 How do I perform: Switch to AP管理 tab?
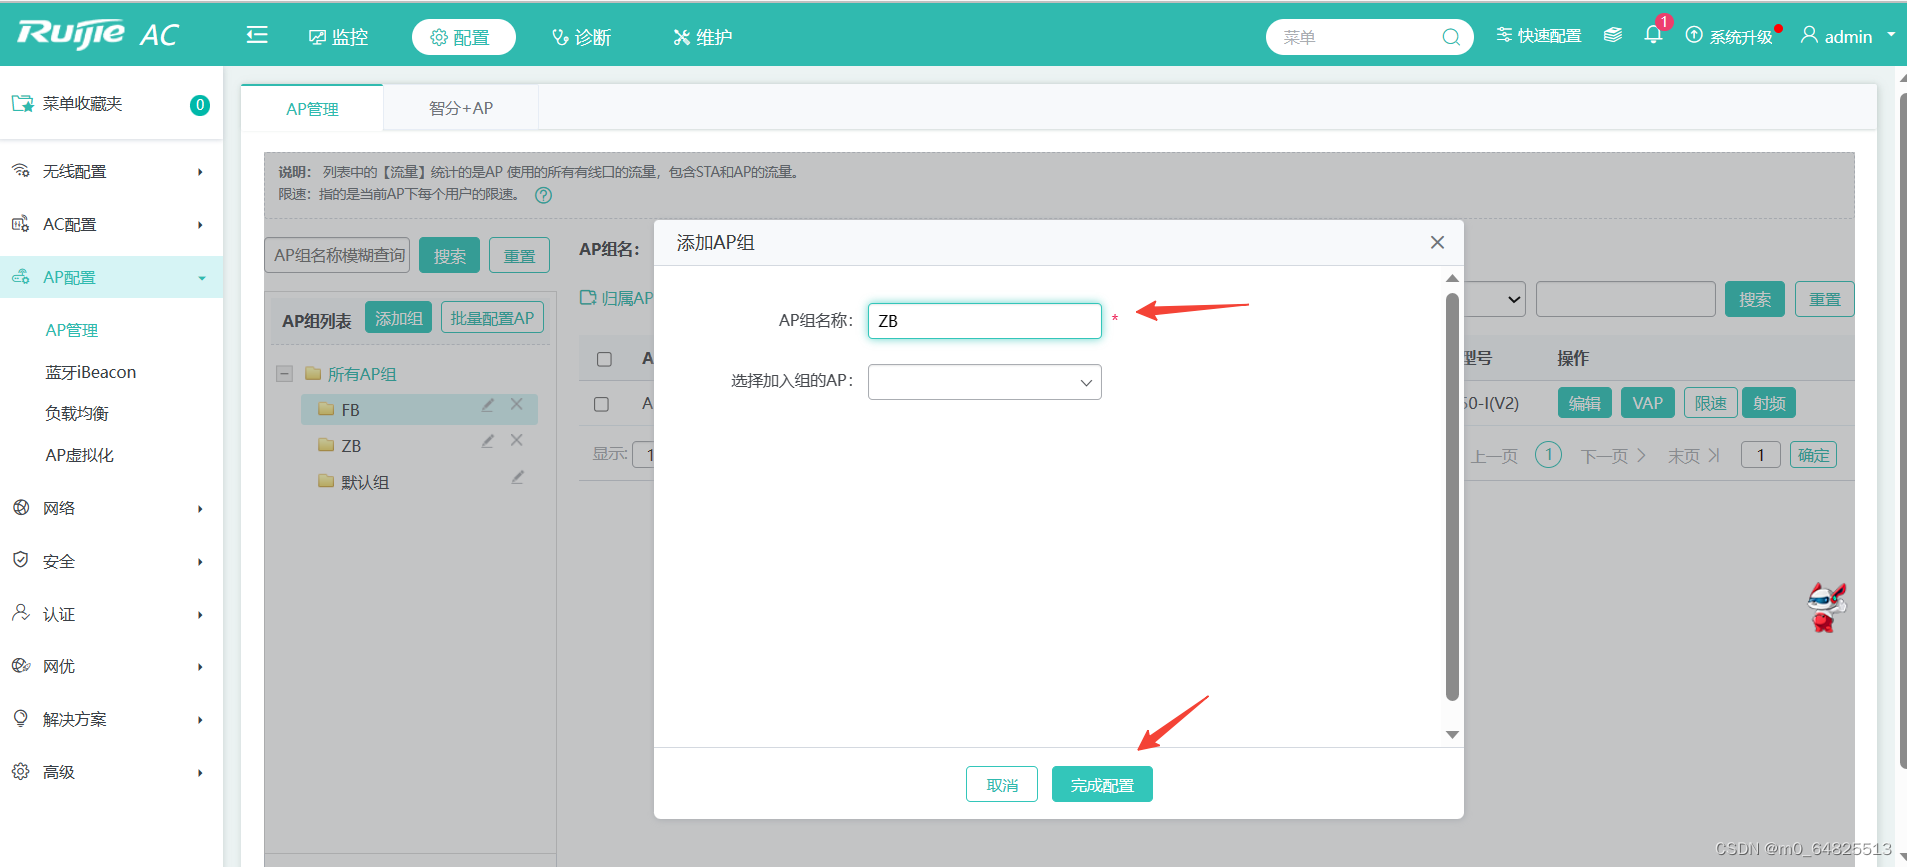click(x=312, y=108)
